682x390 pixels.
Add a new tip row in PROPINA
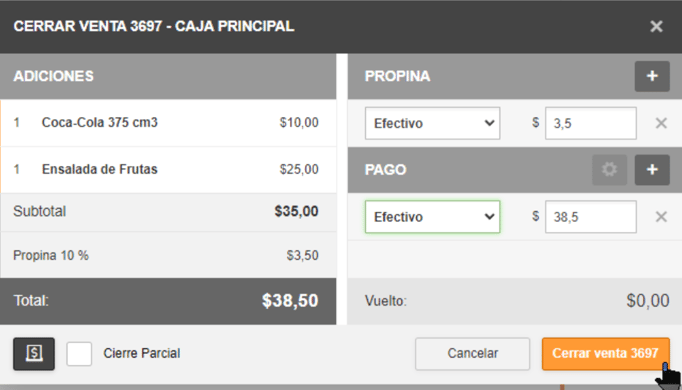tap(652, 76)
